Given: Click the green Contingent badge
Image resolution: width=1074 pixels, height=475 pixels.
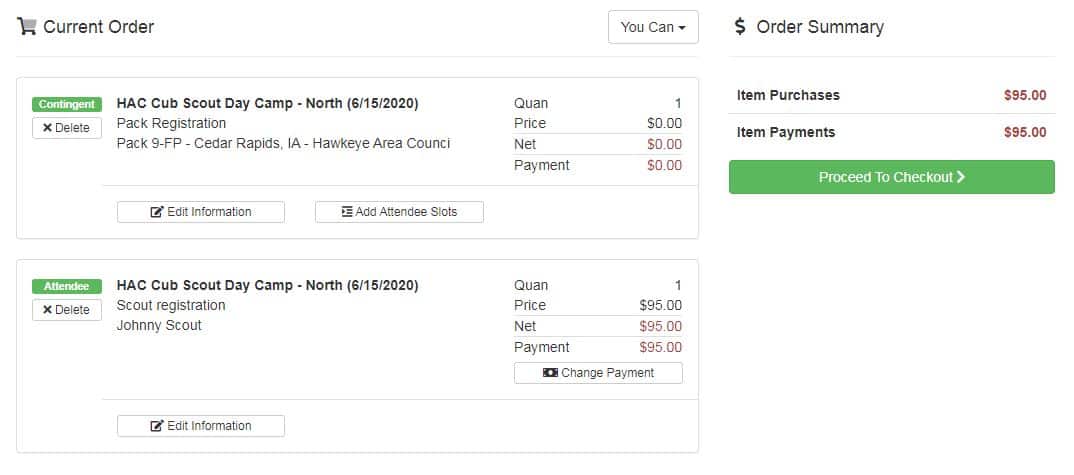Looking at the screenshot, I should tap(66, 104).
